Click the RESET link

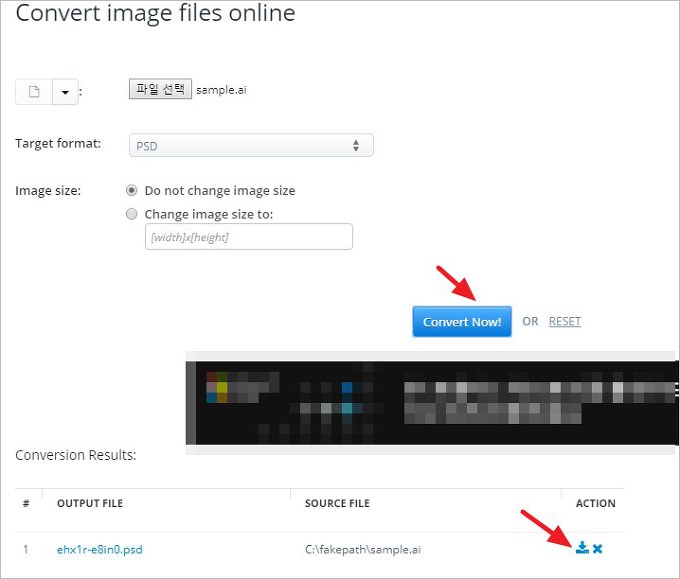pyautogui.click(x=564, y=321)
